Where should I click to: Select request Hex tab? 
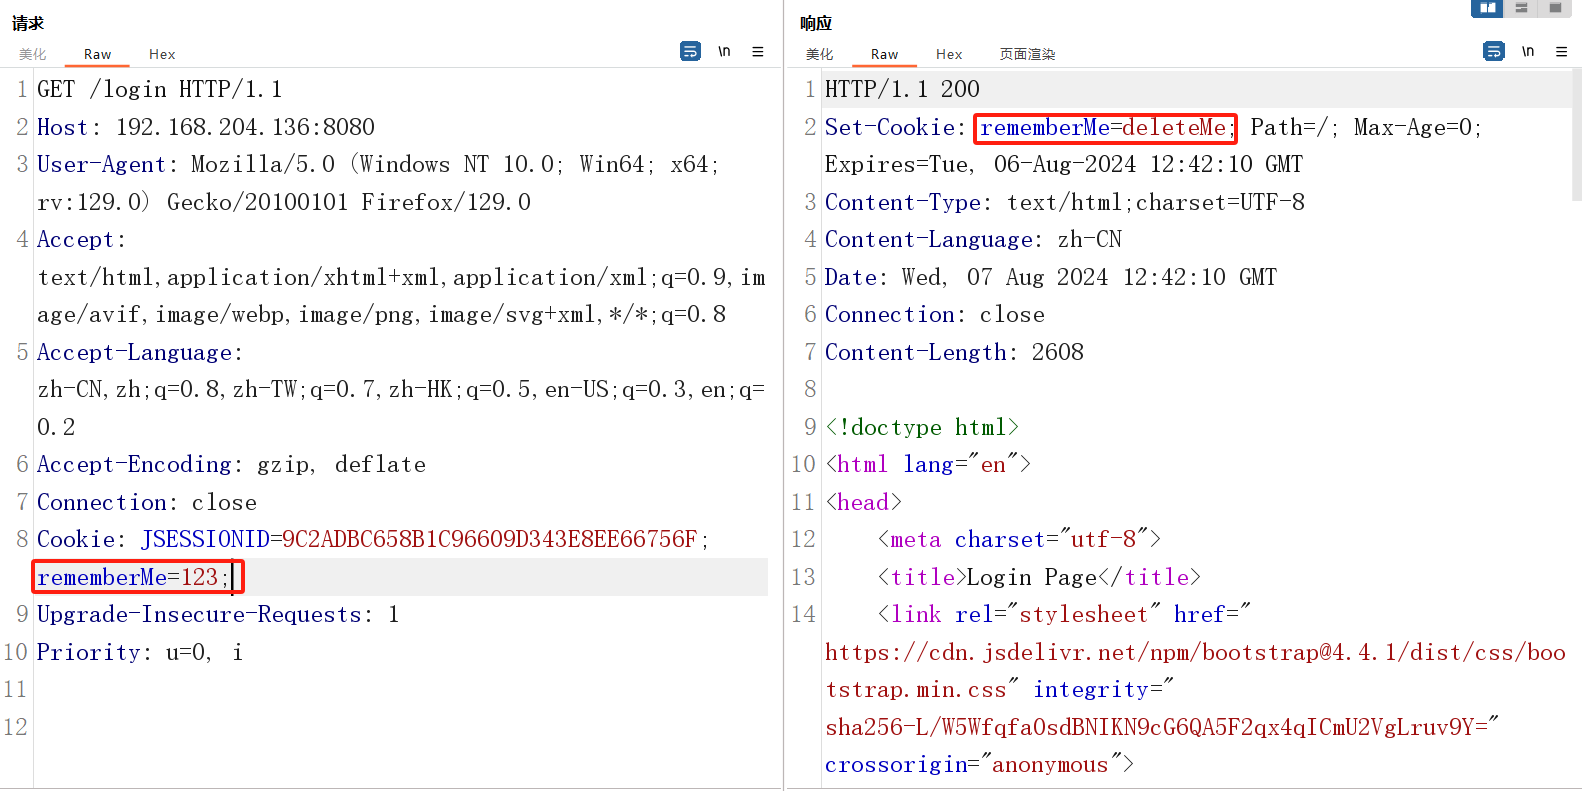(162, 54)
